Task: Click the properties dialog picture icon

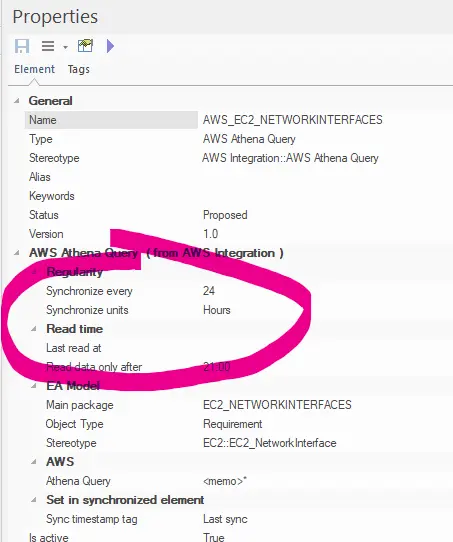Action: tap(85, 46)
